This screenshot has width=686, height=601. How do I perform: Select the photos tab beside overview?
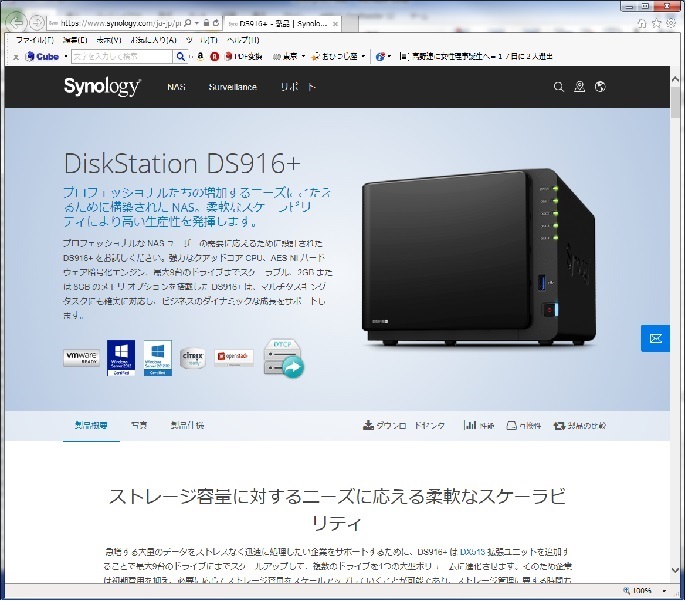click(x=139, y=426)
